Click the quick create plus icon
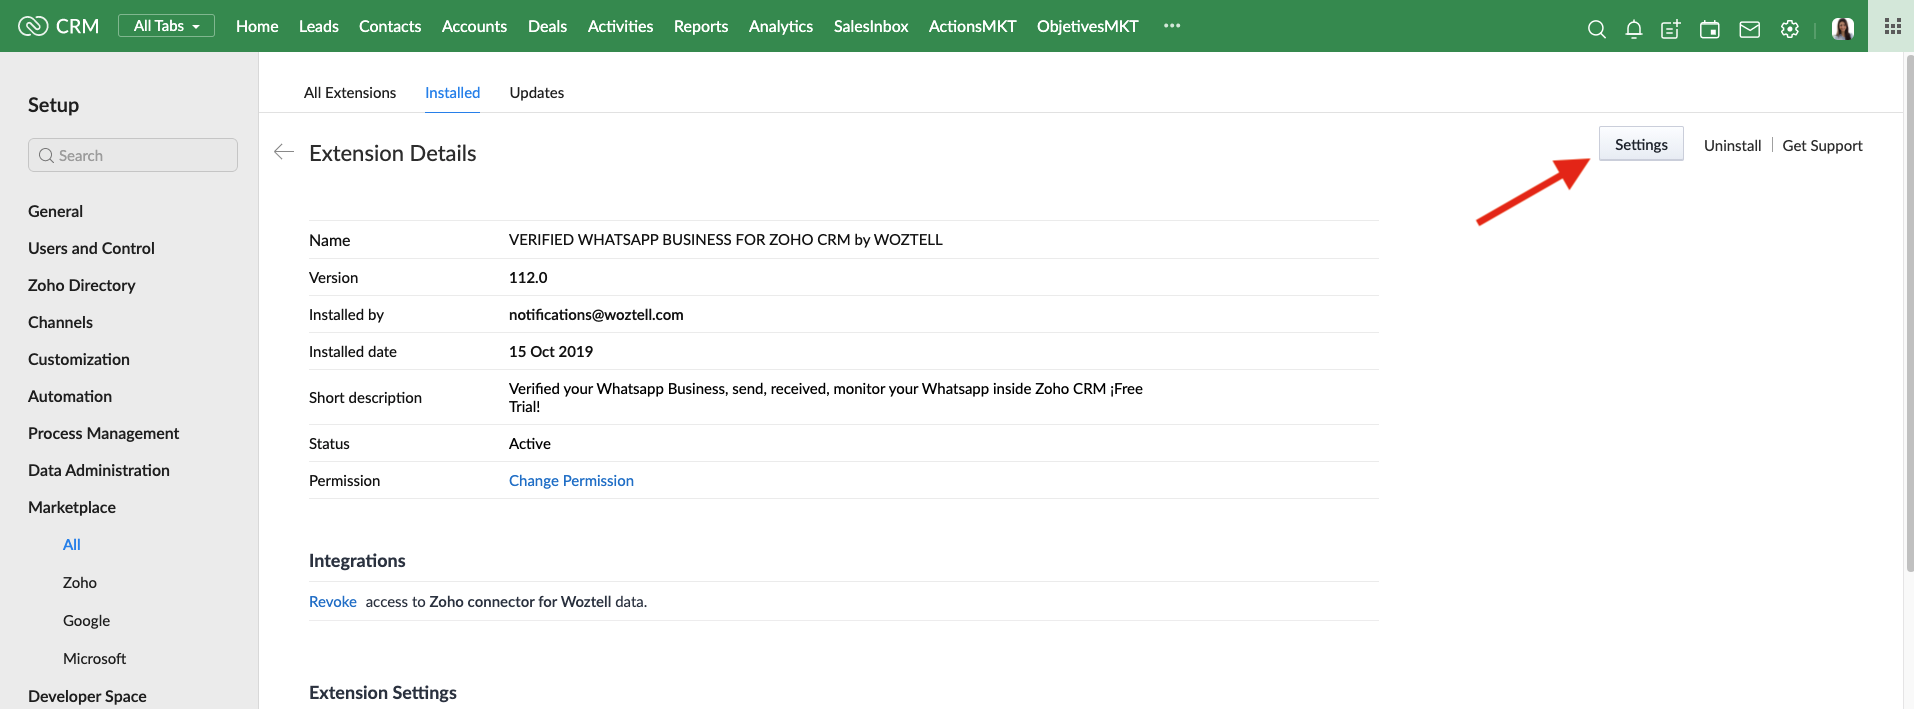Viewport: 1914px width, 709px height. tap(1671, 29)
